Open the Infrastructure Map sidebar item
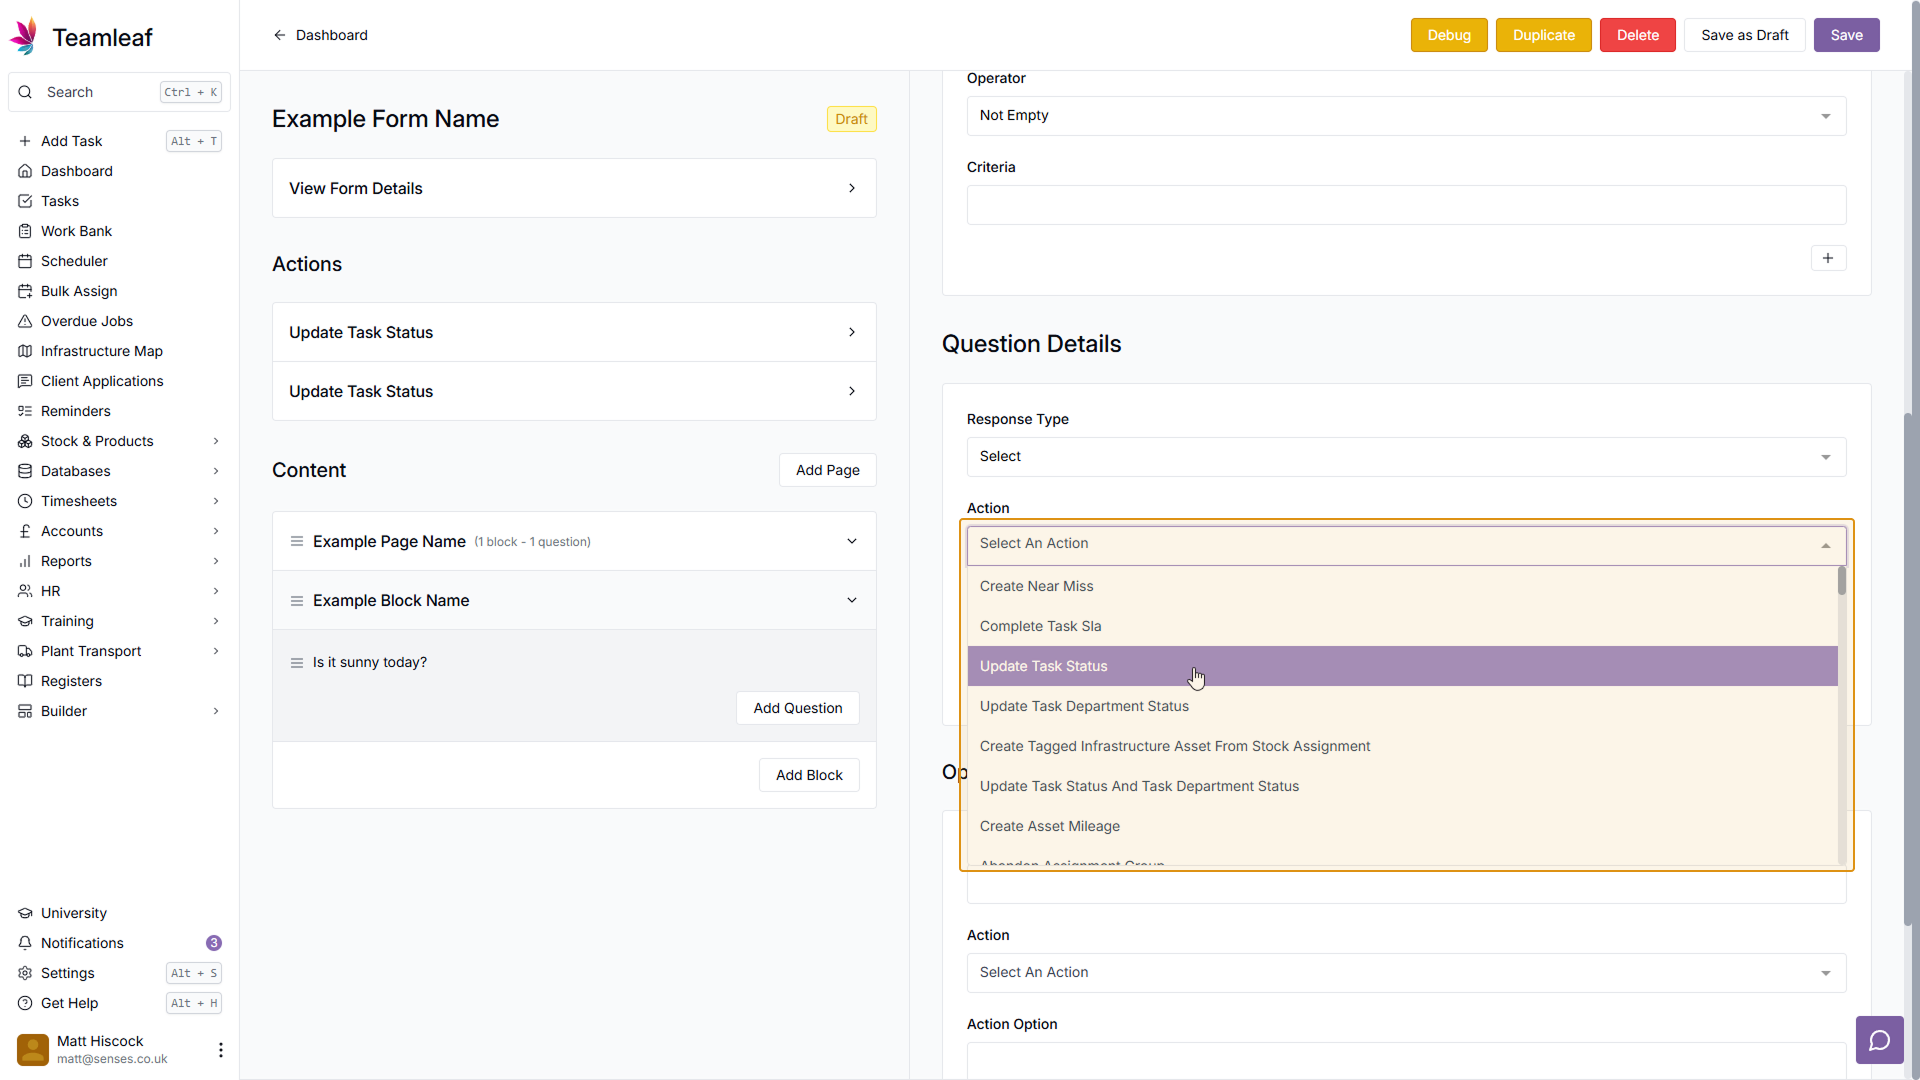This screenshot has width=1920, height=1080. [x=101, y=351]
